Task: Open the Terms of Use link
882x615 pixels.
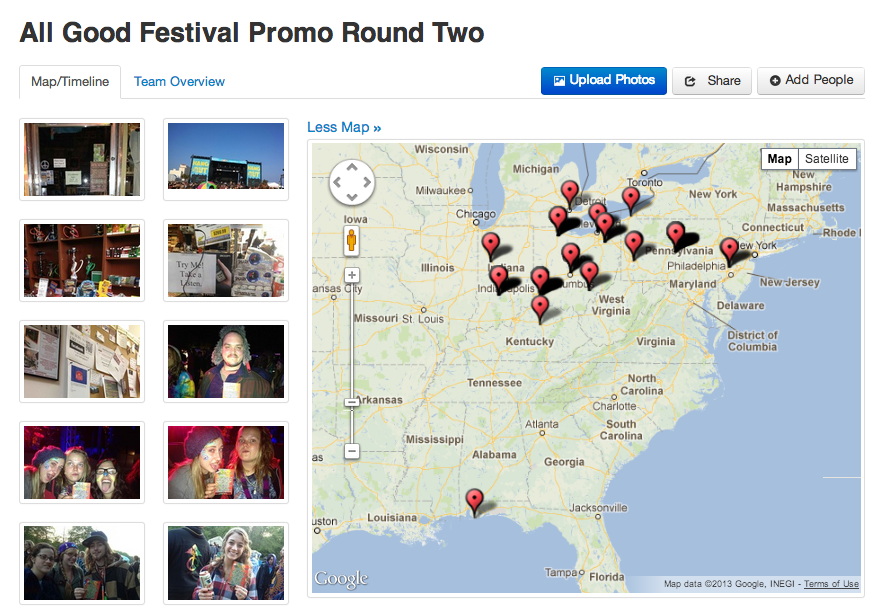Action: coord(831,583)
